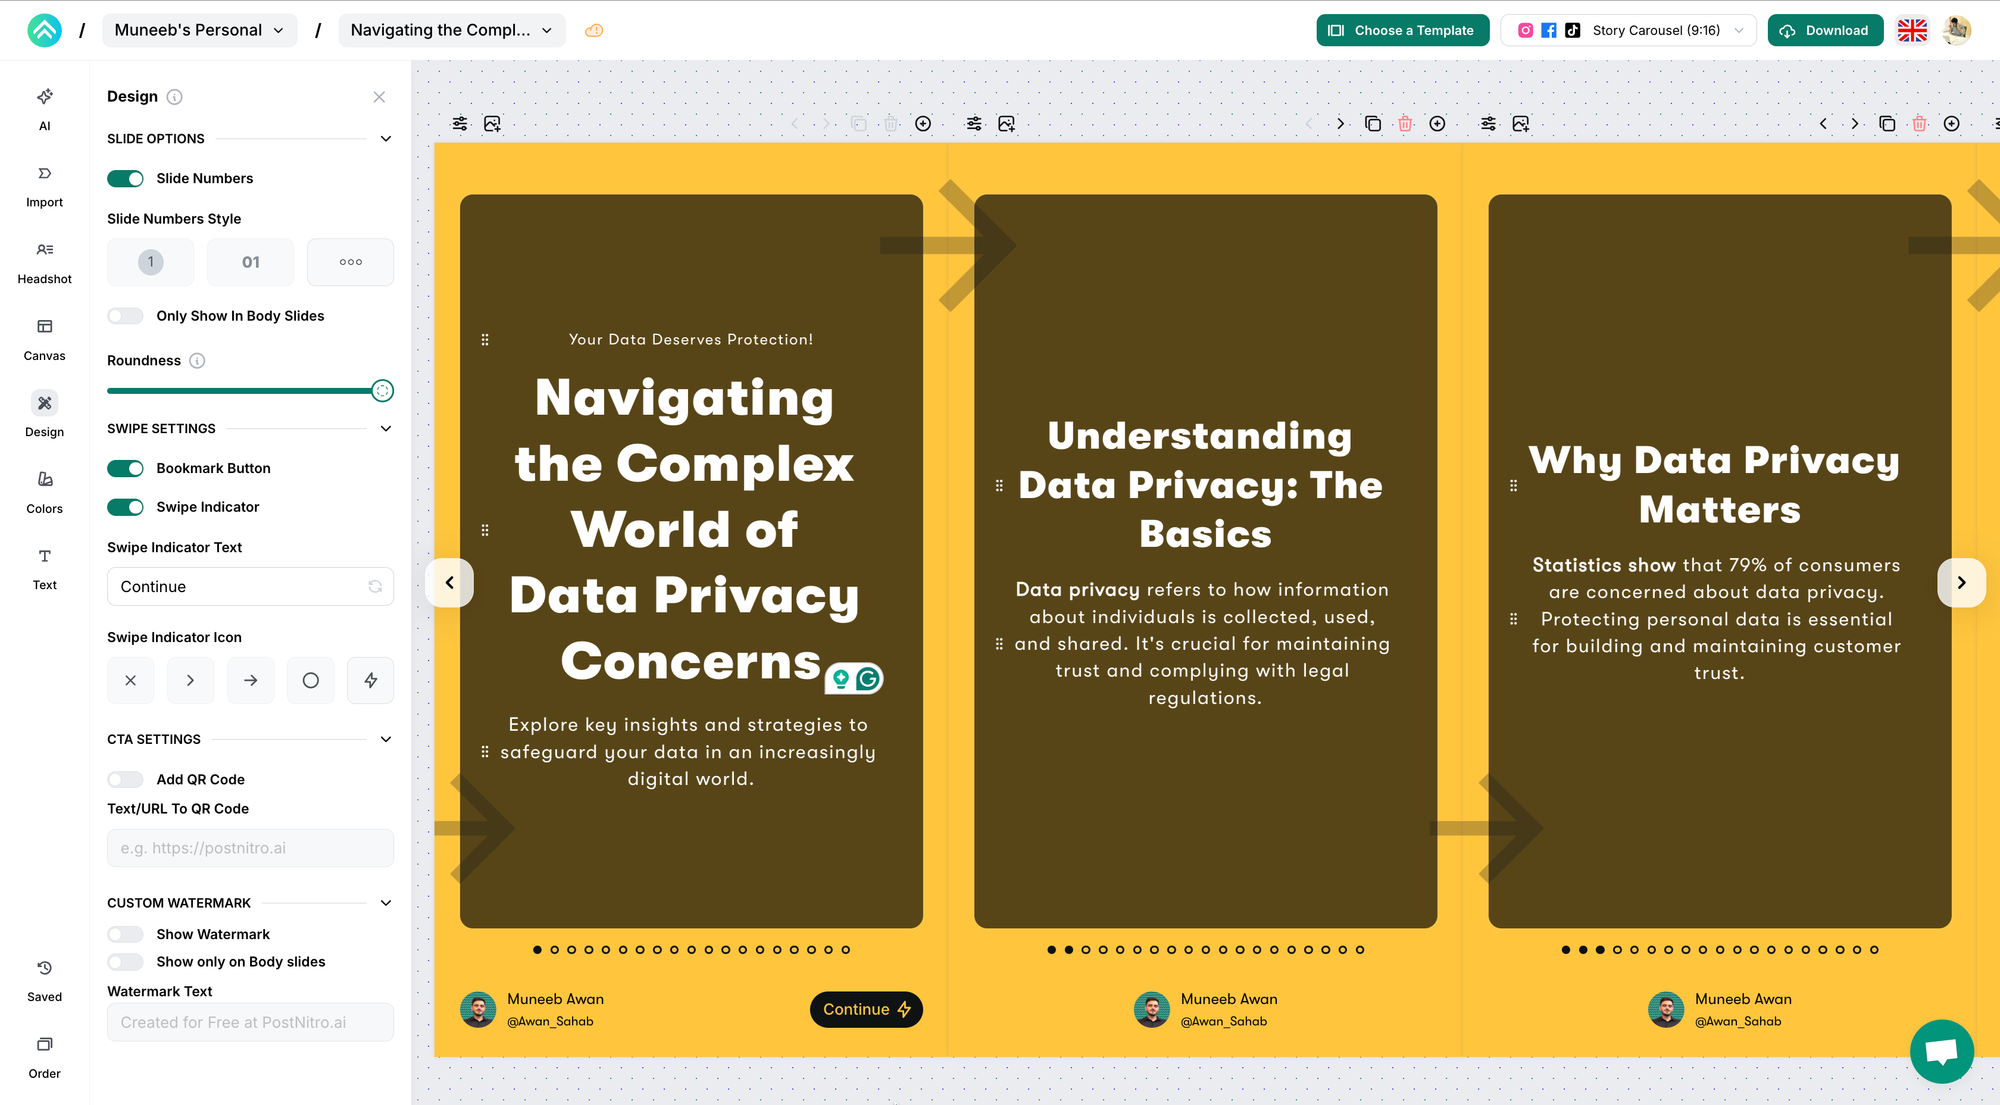Open the chat support bubble
This screenshot has height=1105, width=2000.
tap(1941, 1051)
